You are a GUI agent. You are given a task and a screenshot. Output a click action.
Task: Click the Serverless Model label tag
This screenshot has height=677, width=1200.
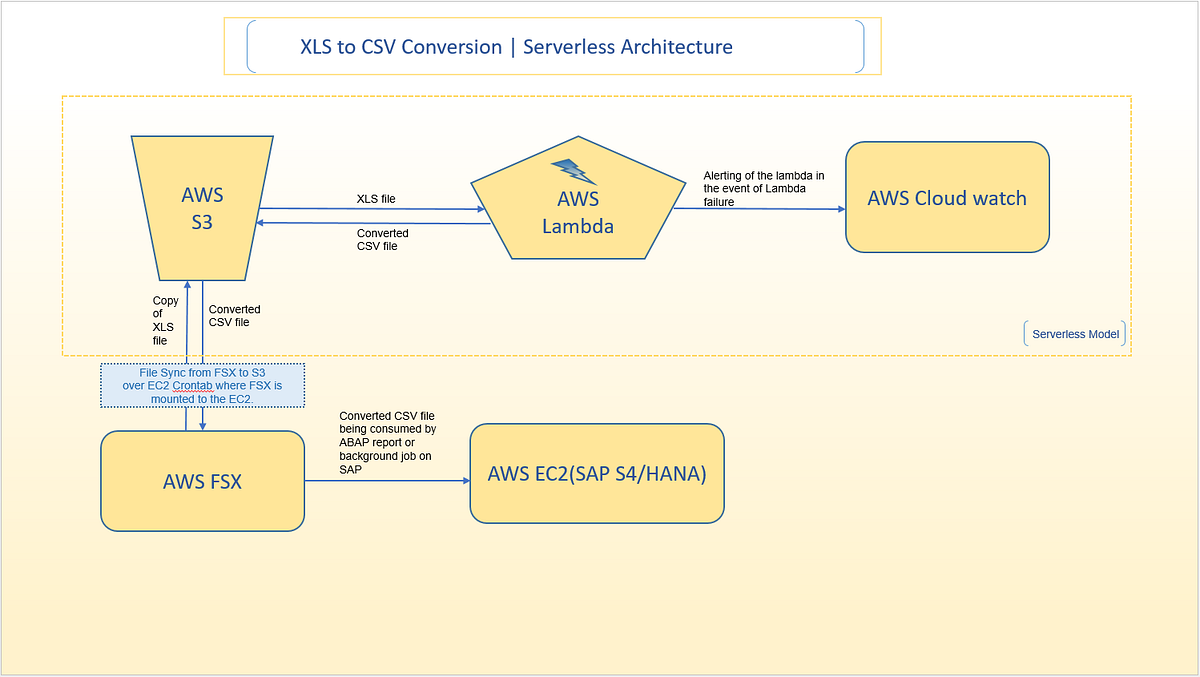click(1074, 333)
